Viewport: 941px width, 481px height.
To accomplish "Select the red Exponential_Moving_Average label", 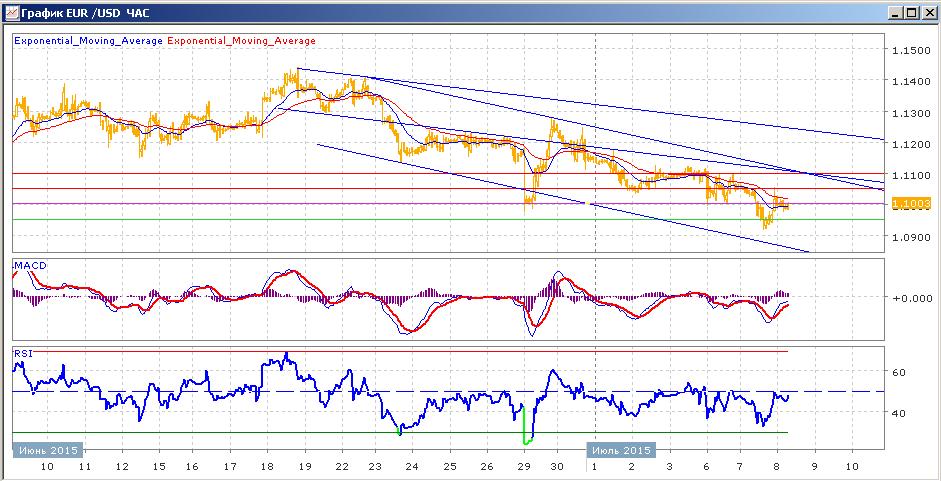I will click(241, 41).
